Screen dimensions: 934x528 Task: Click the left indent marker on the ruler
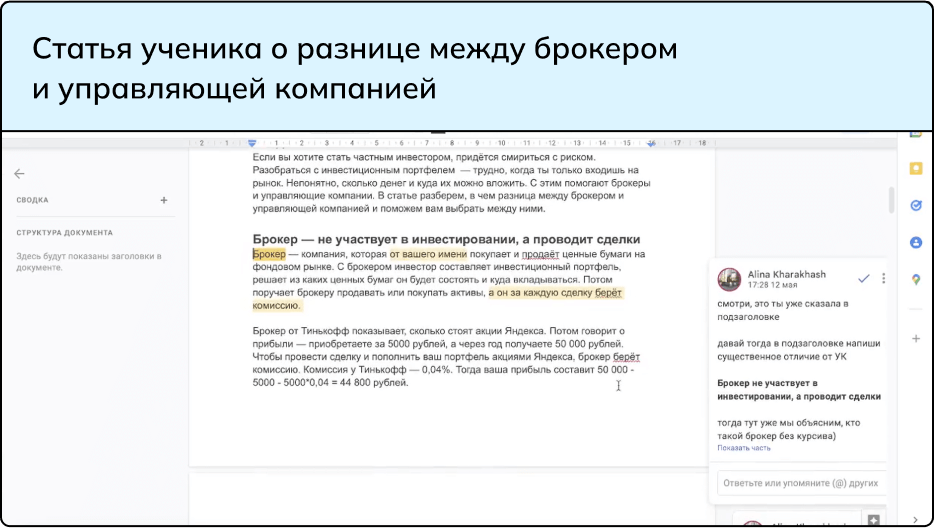coord(252,143)
